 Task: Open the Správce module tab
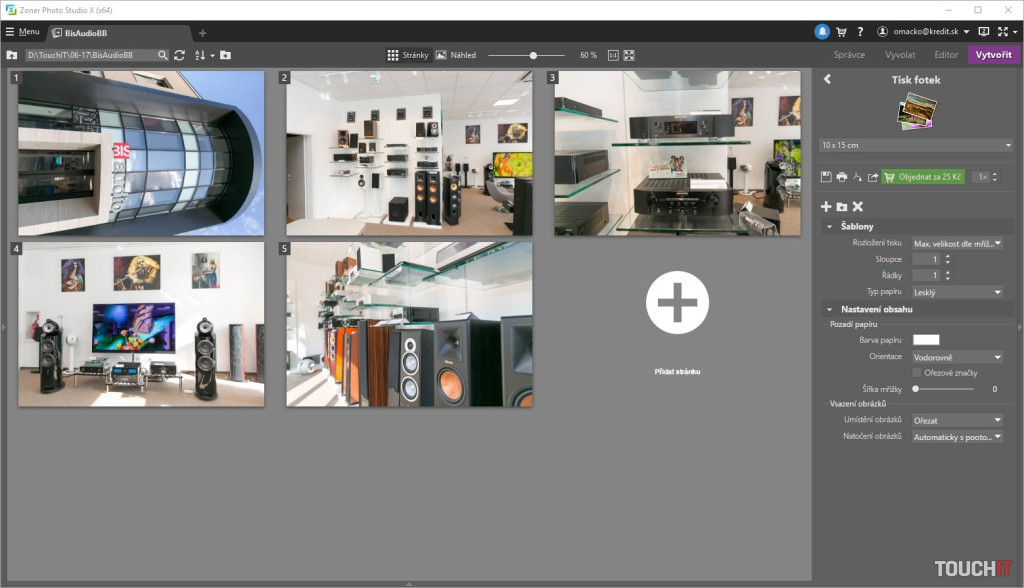pos(849,55)
